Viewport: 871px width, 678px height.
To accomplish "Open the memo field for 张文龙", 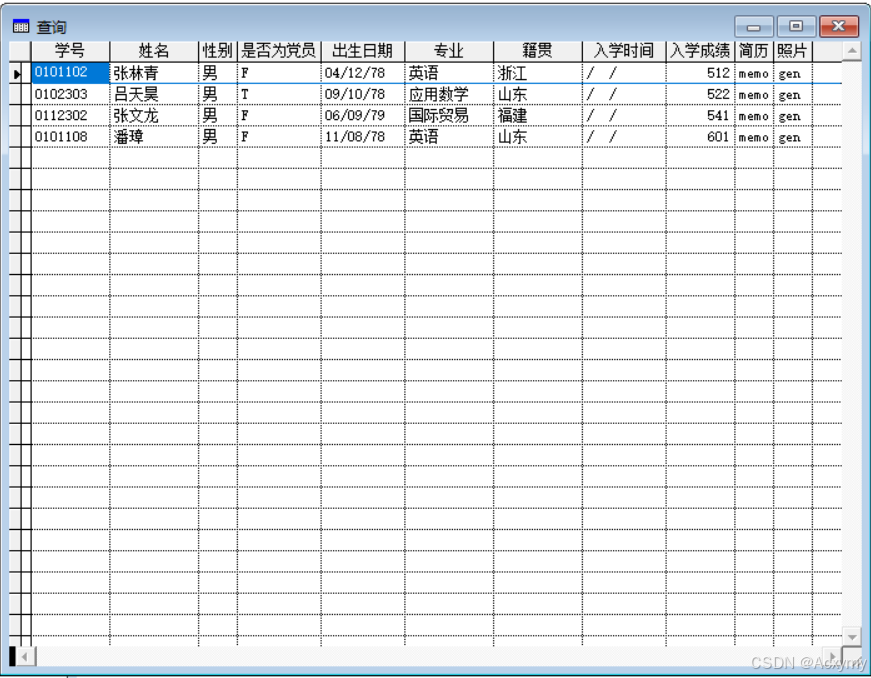I will coord(754,116).
